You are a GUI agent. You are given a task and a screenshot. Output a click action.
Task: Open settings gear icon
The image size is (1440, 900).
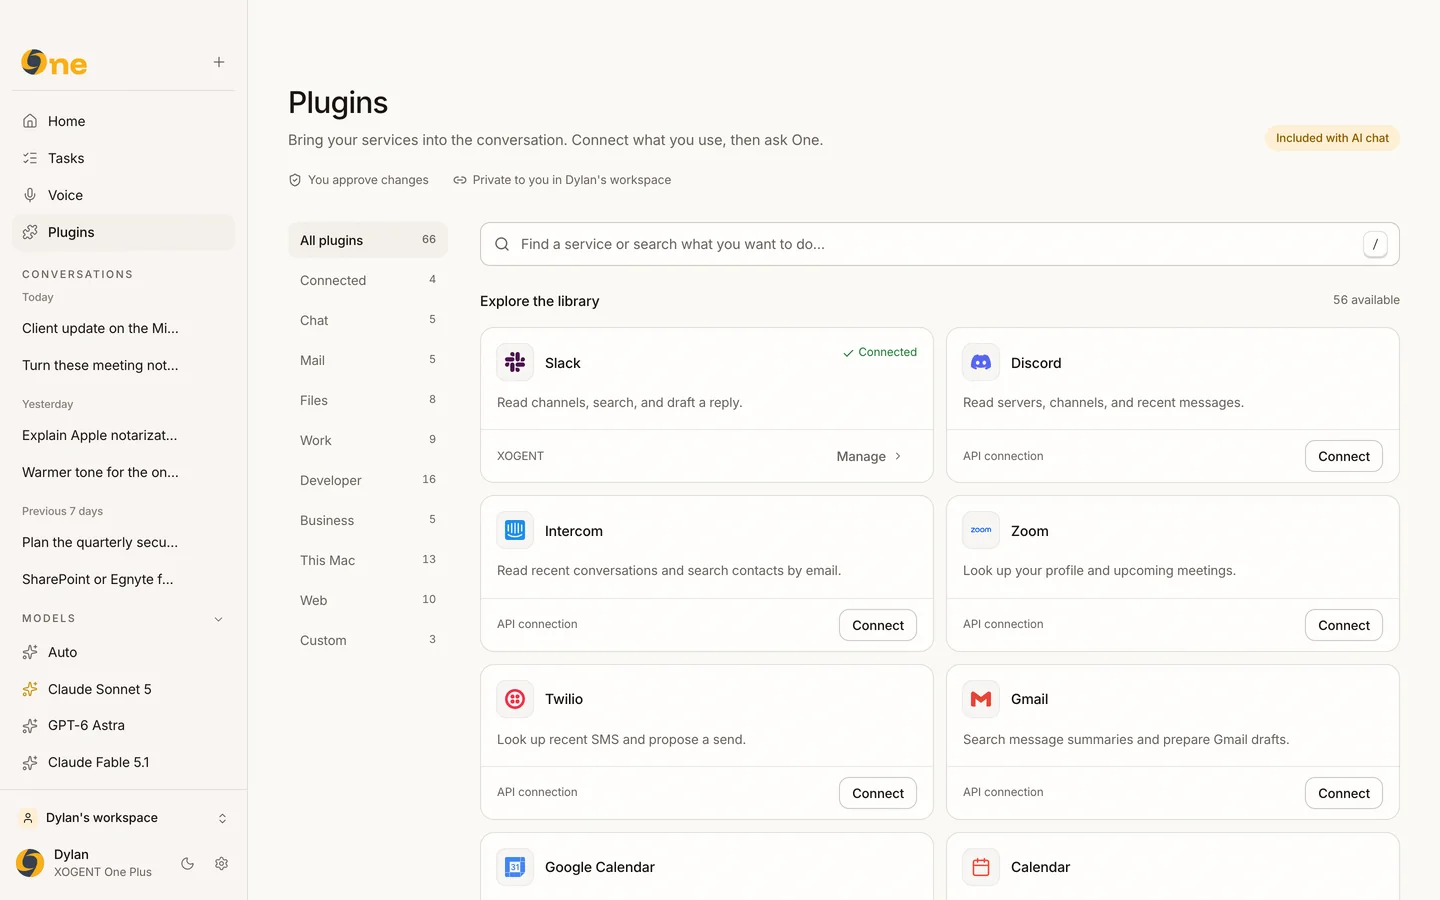click(222, 863)
